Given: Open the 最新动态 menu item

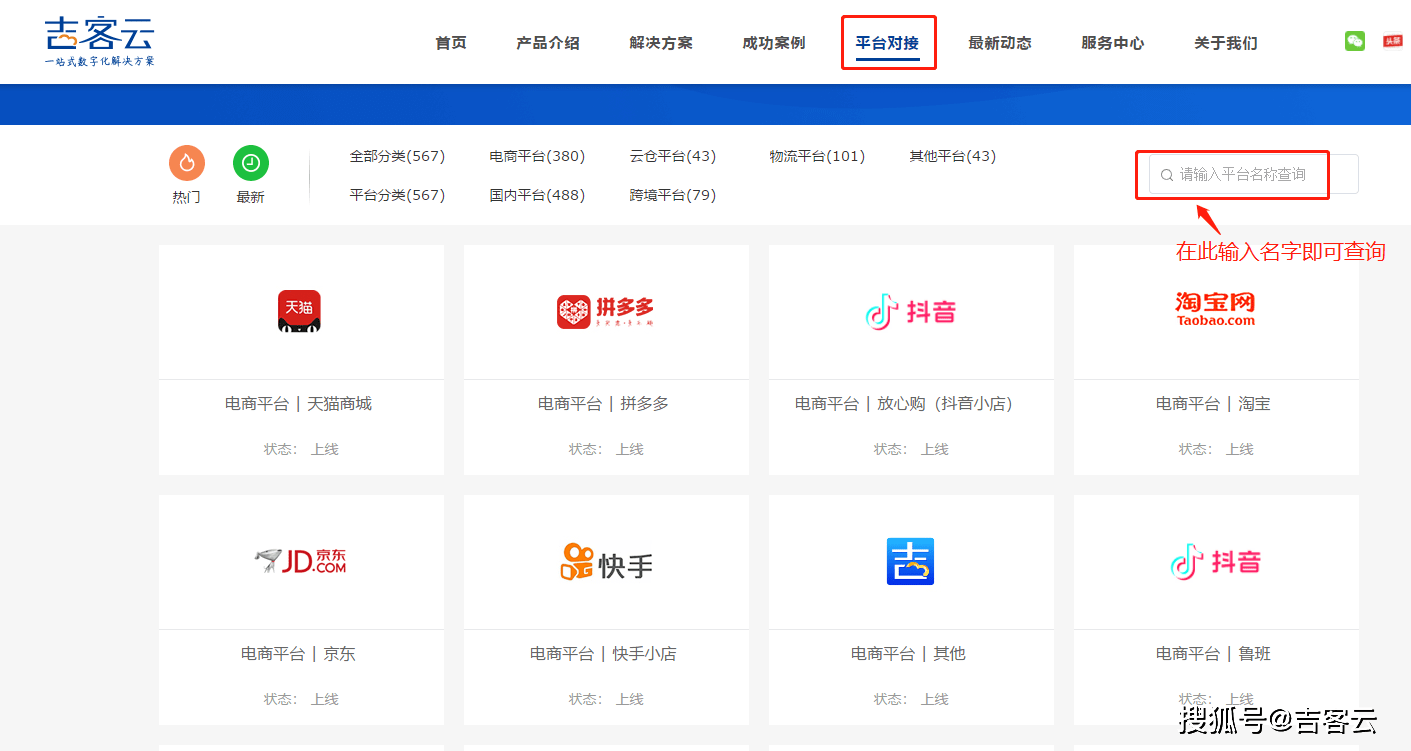Looking at the screenshot, I should 1000,43.
